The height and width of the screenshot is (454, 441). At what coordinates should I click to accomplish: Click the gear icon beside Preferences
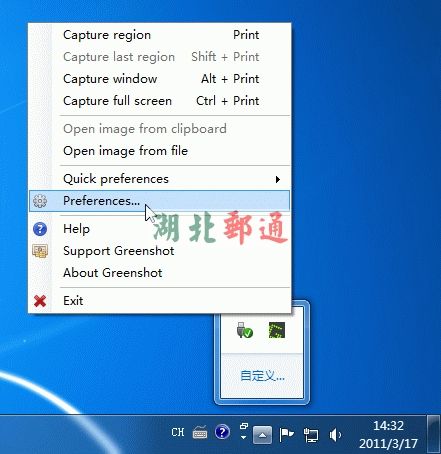pyautogui.click(x=40, y=201)
